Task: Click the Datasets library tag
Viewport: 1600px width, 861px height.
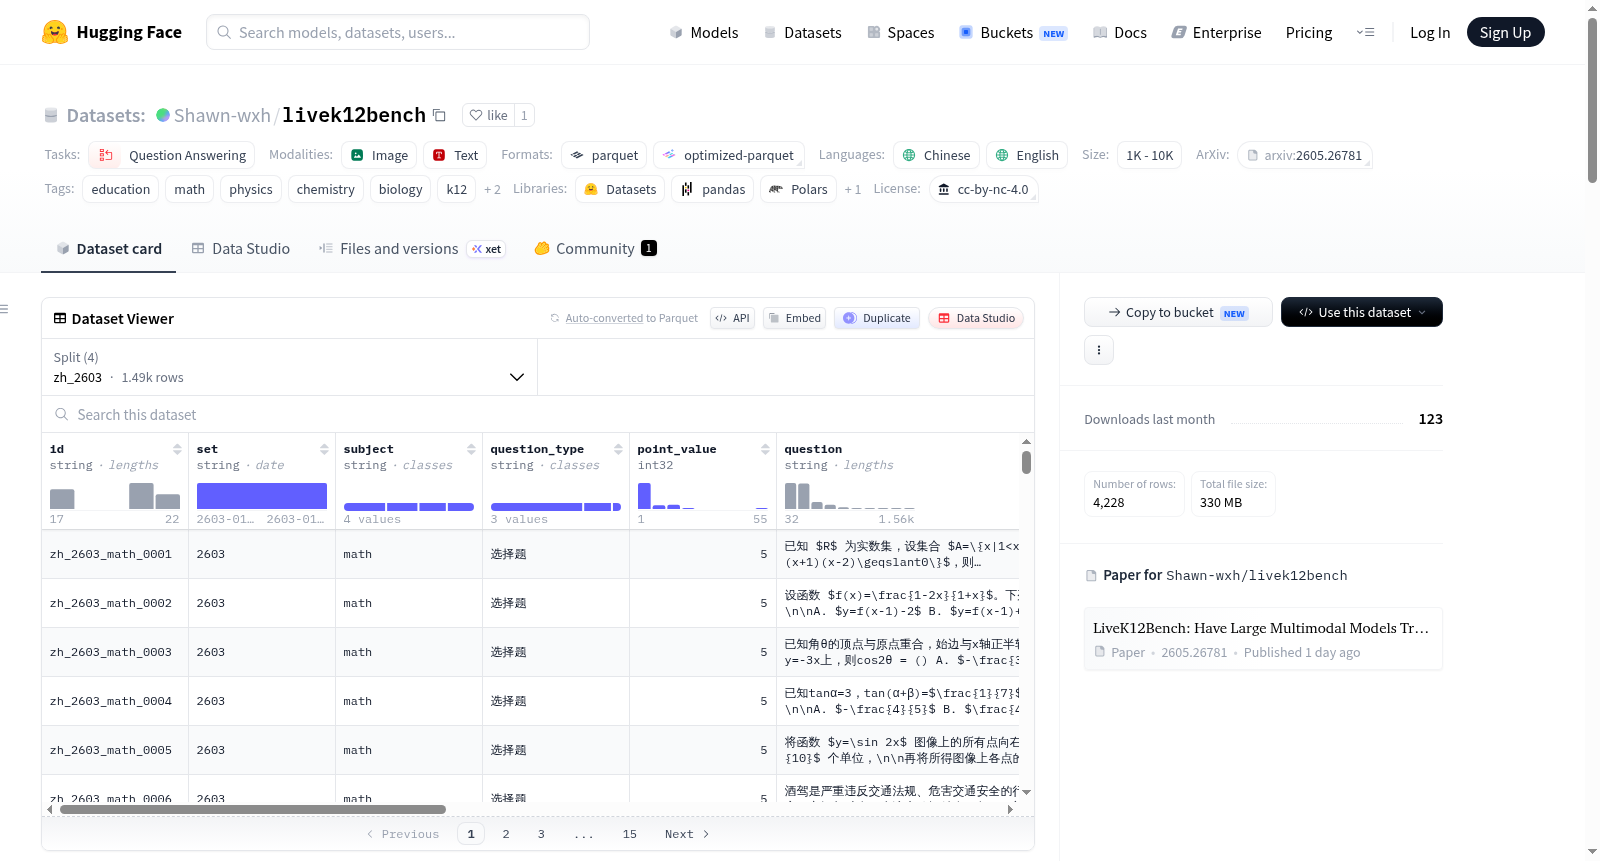Action: pyautogui.click(x=620, y=189)
